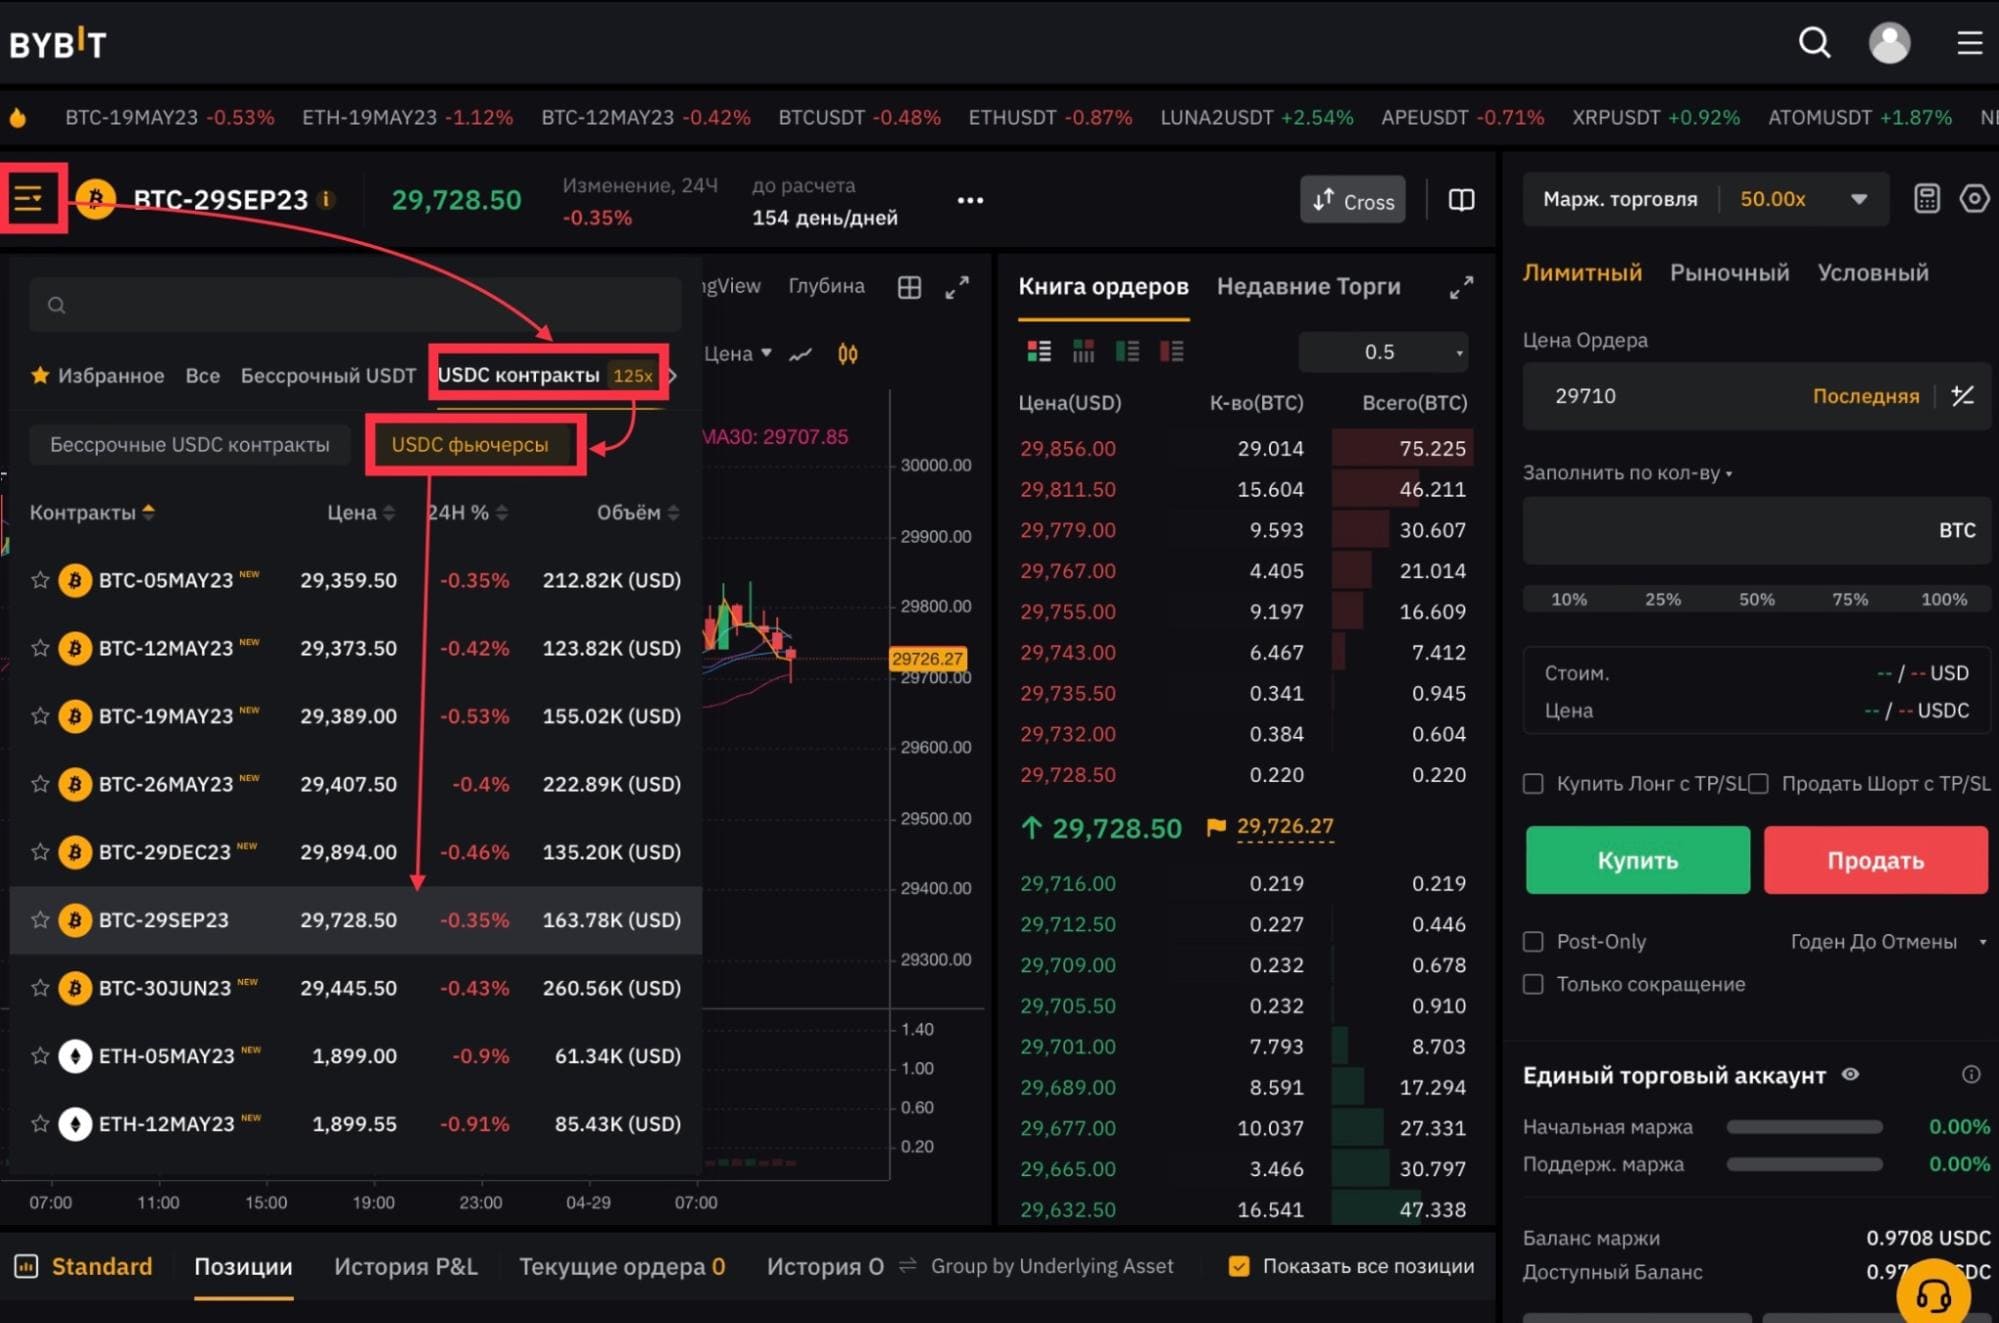Set quantity slider to 100%
Viewport: 1999px width, 1323px height.
[1943, 599]
